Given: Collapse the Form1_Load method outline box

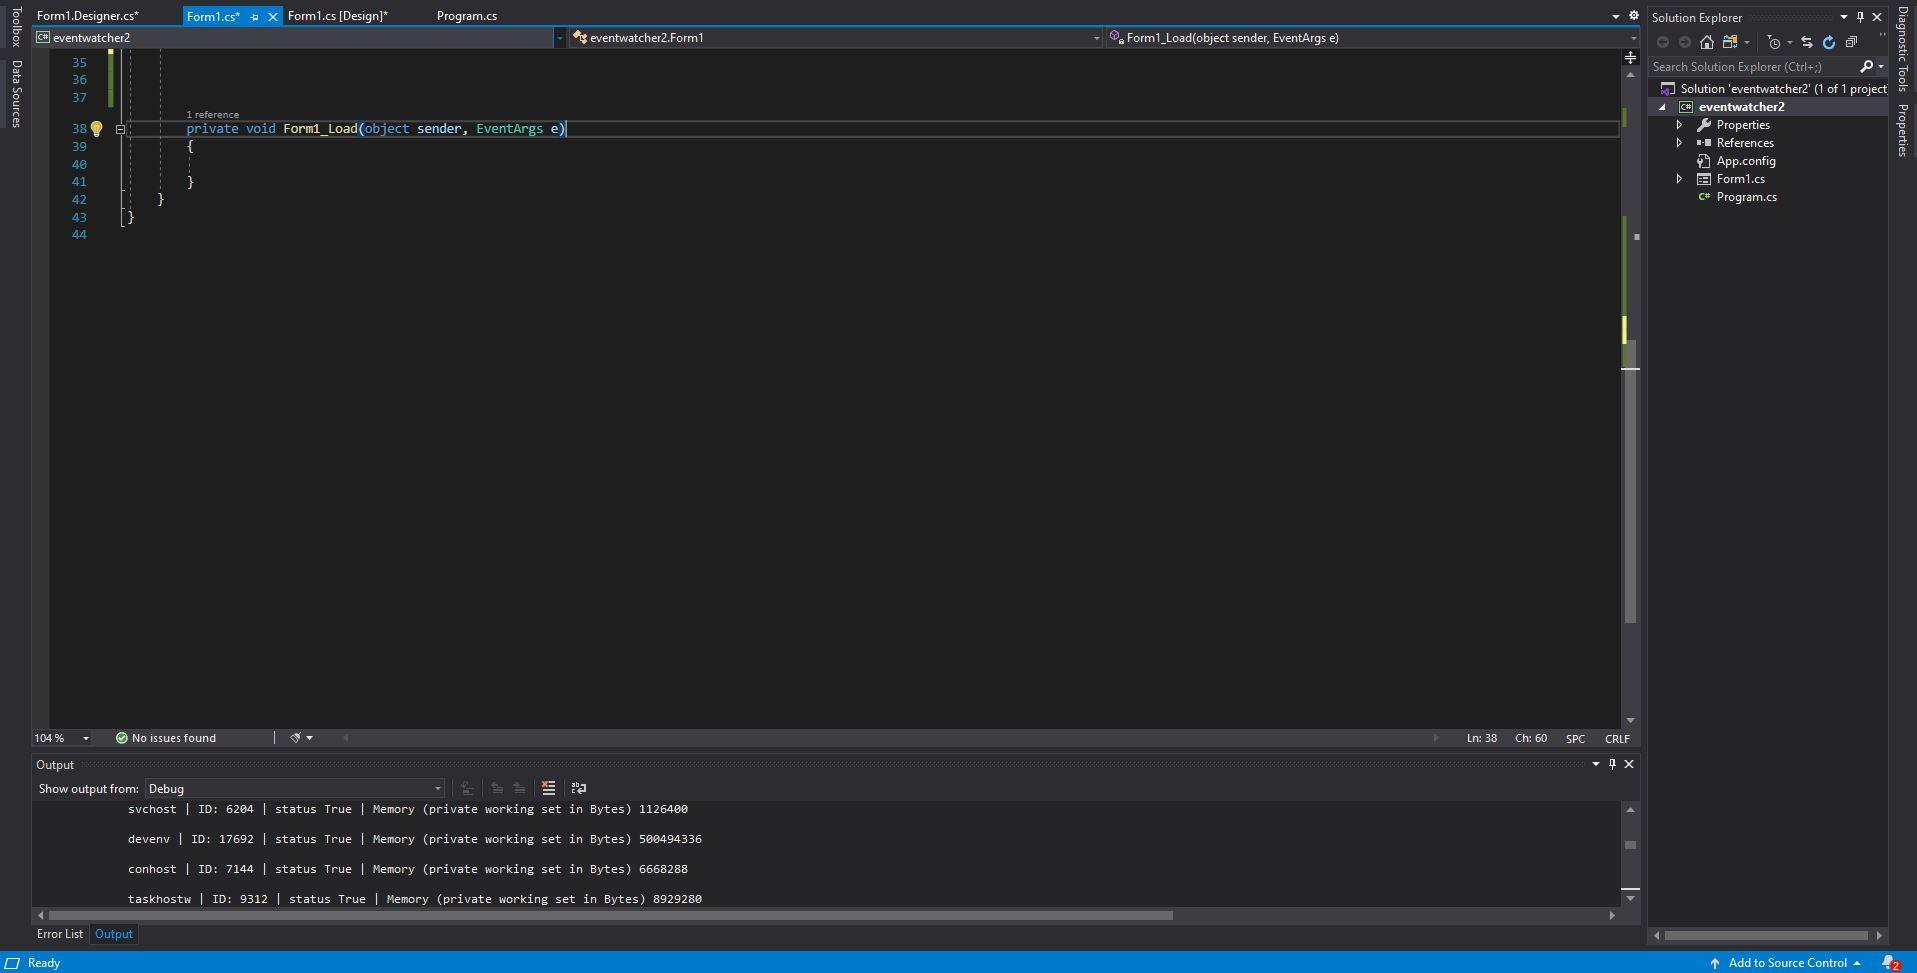Looking at the screenshot, I should point(120,129).
